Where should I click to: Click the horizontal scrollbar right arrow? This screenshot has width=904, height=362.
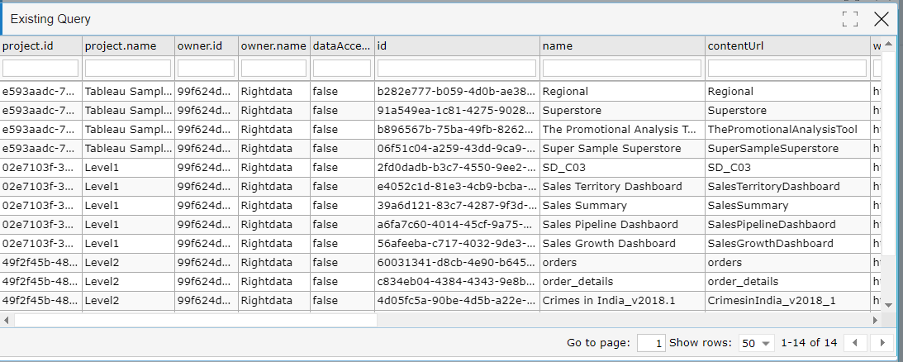click(x=875, y=319)
